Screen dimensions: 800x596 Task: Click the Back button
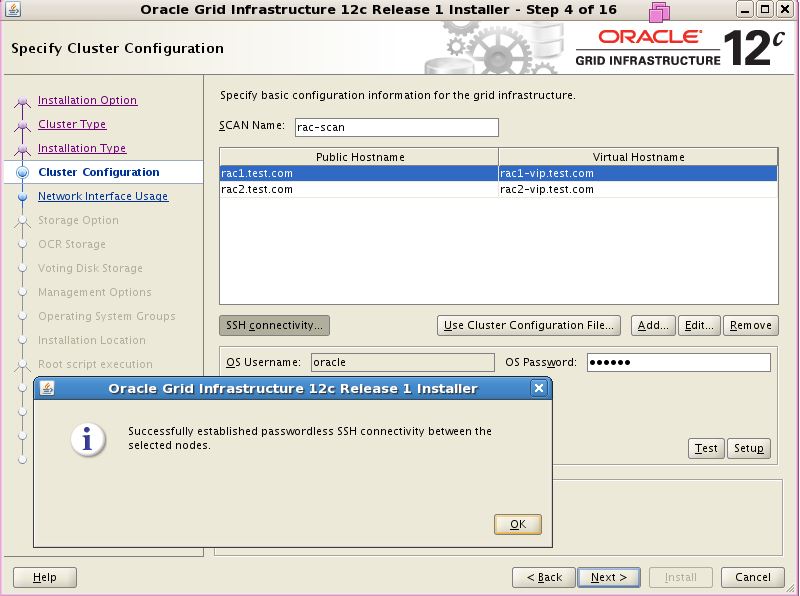544,577
